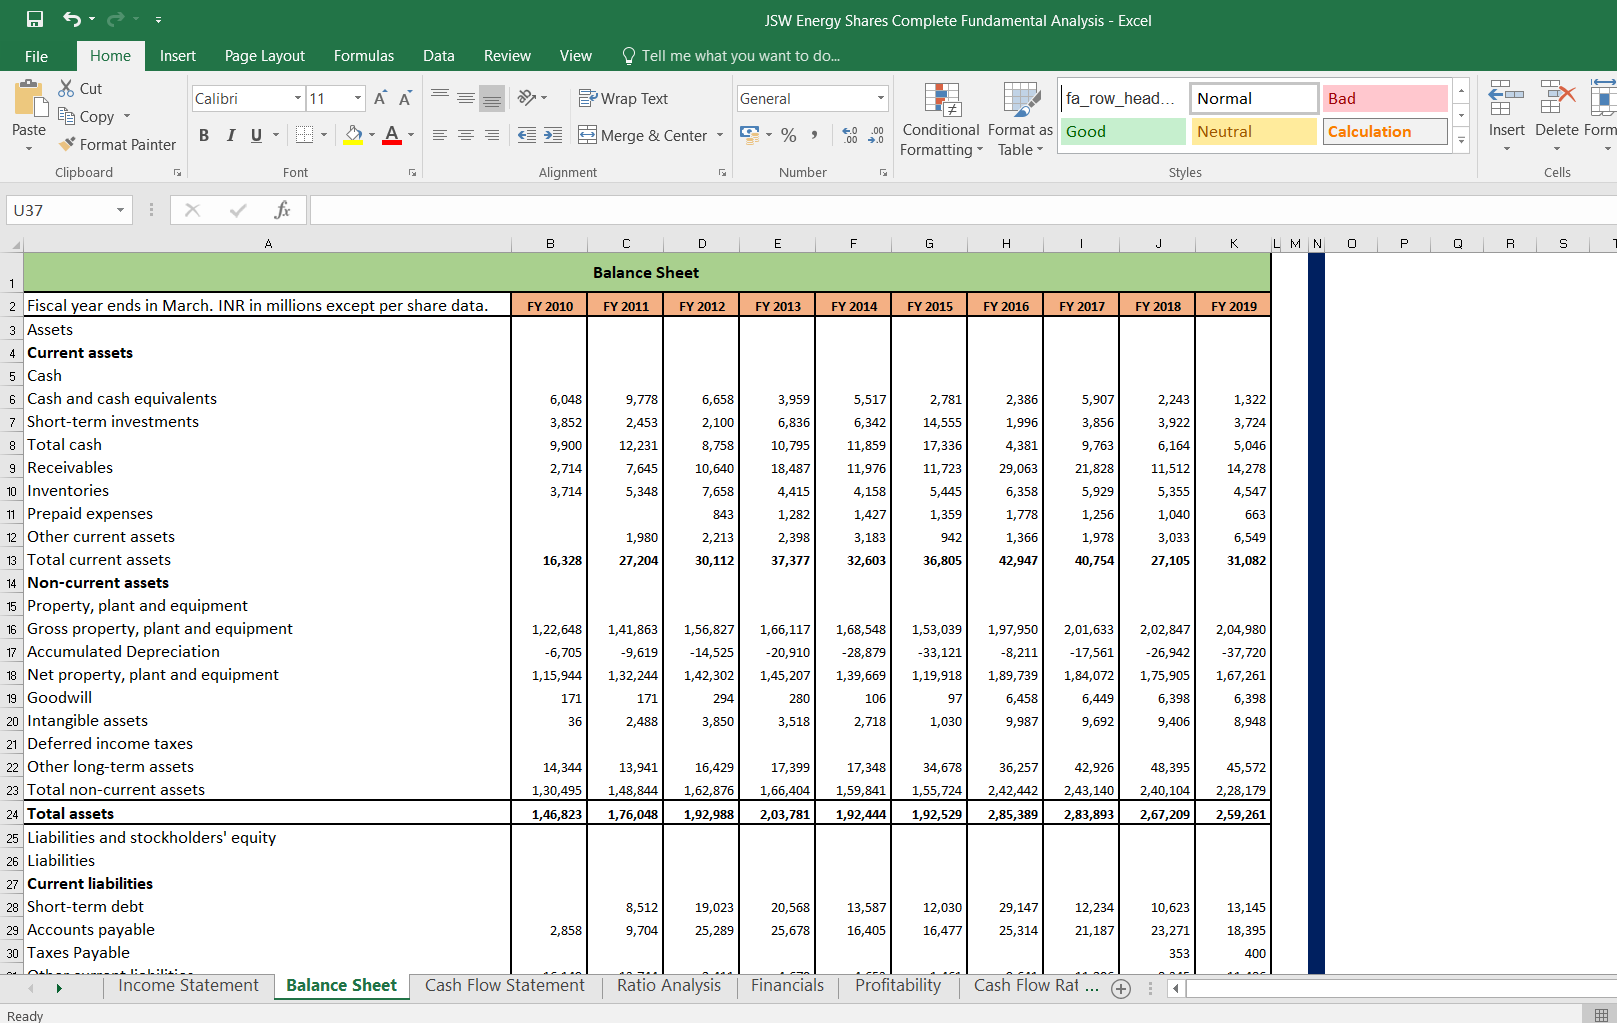The height and width of the screenshot is (1023, 1617).
Task: Increase font size with large A icon
Action: click(380, 98)
